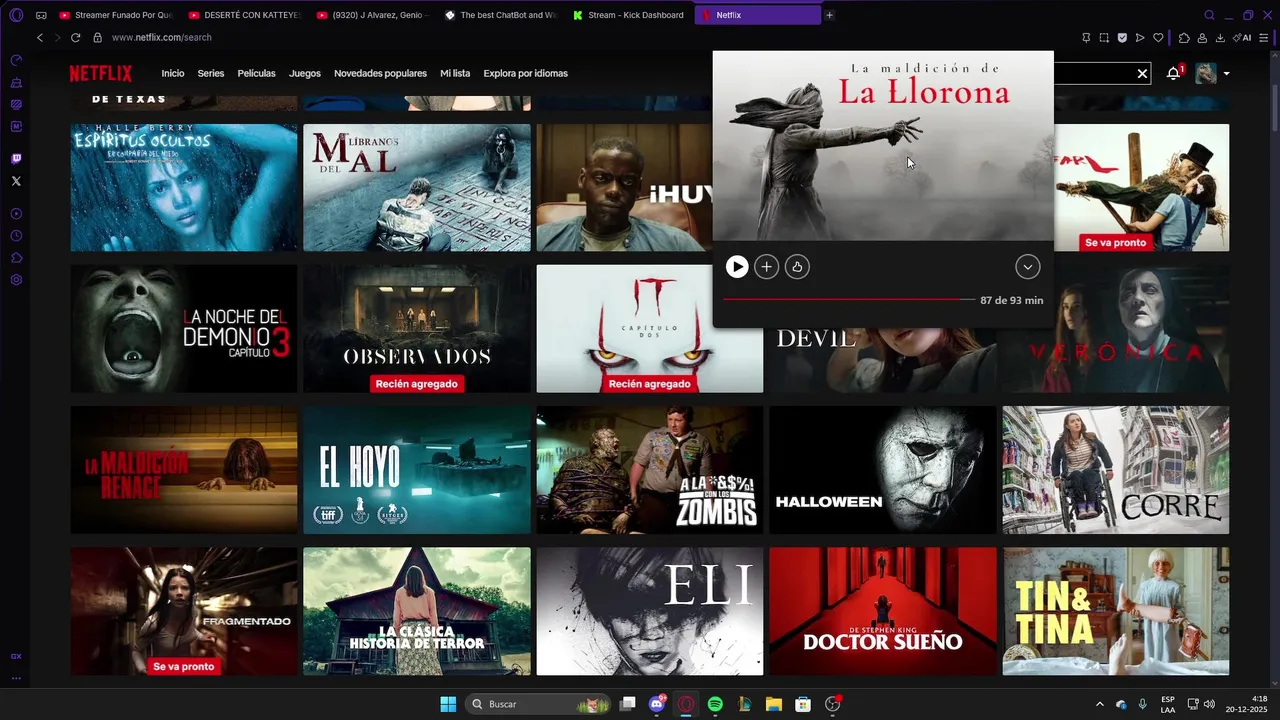
Task: Open Mi lista in Netflix
Action: [x=455, y=73]
